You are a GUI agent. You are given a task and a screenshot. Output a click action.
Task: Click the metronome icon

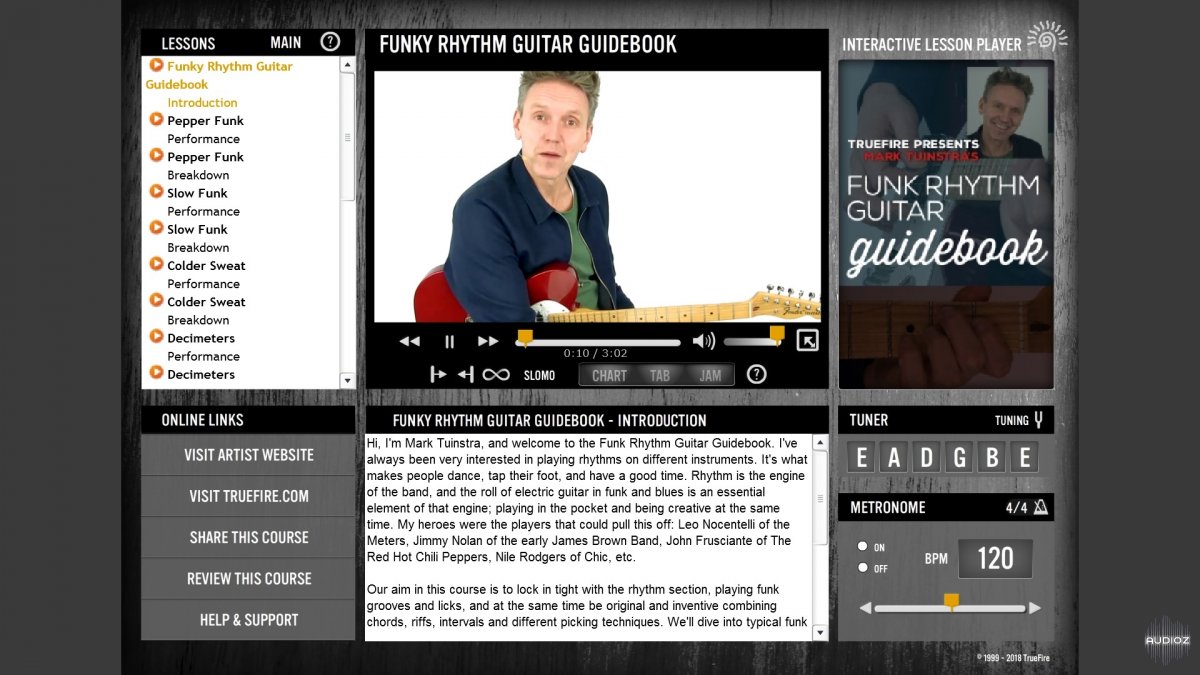point(1040,507)
